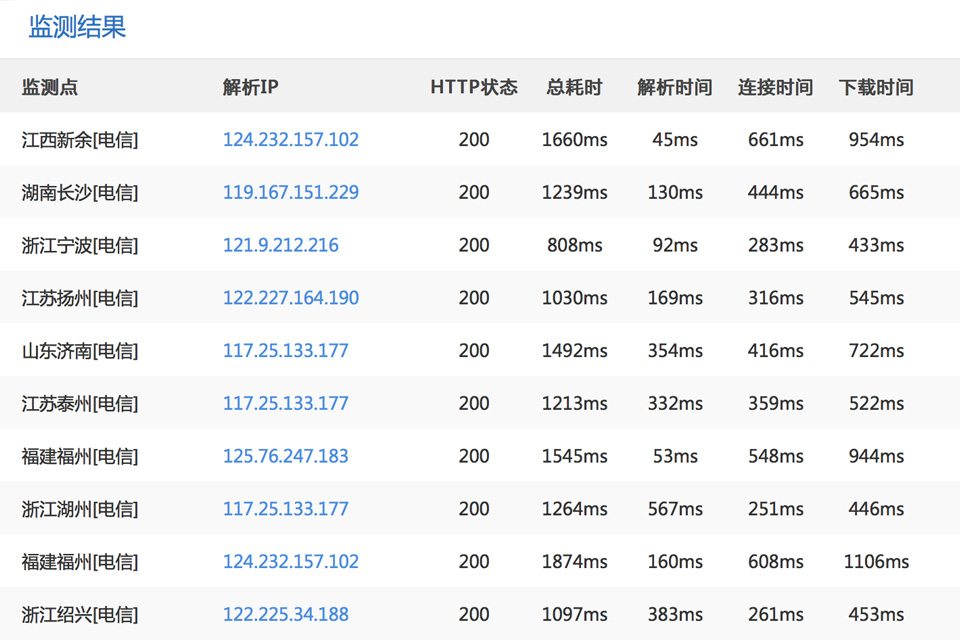Click the 监测结果 section title
The image size is (960, 640).
point(77,27)
